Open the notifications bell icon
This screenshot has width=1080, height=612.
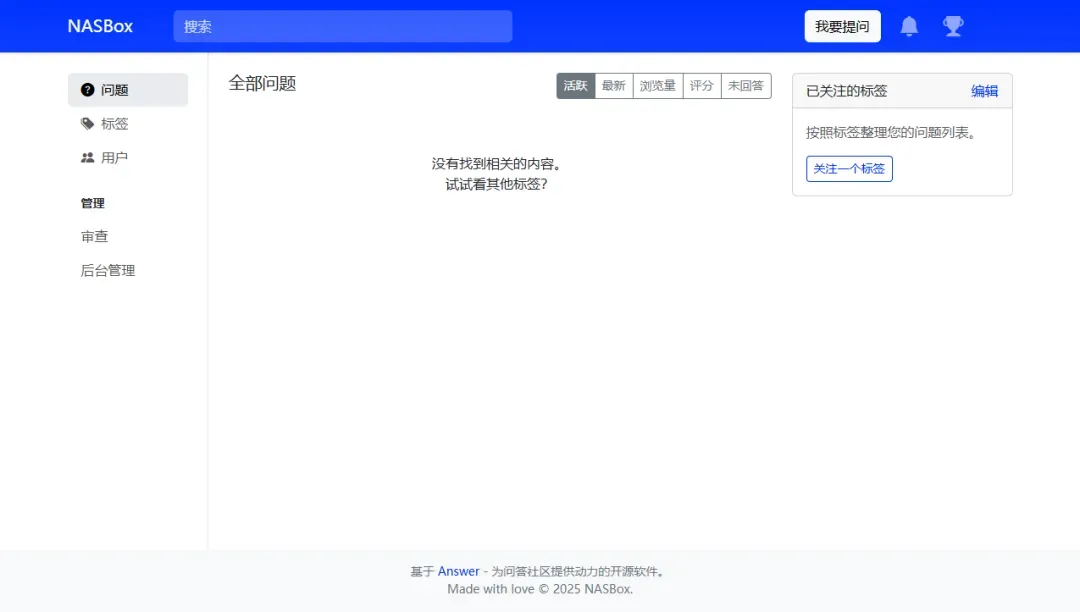(x=909, y=27)
